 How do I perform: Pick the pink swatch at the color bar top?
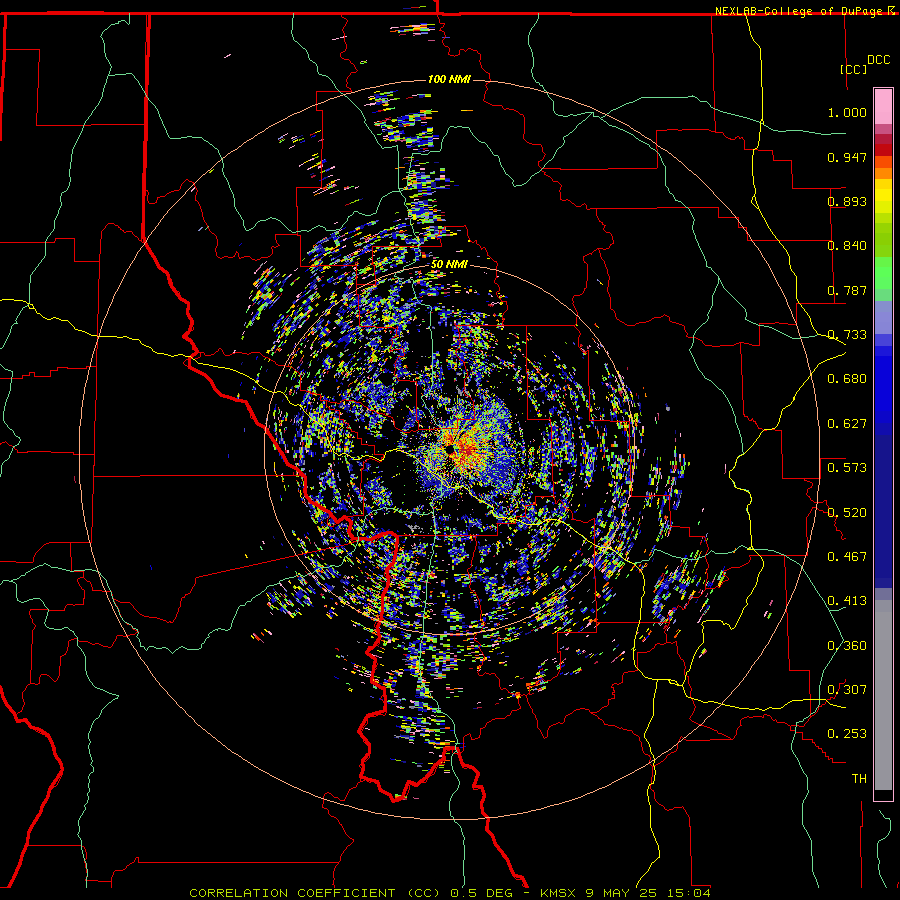(x=883, y=107)
